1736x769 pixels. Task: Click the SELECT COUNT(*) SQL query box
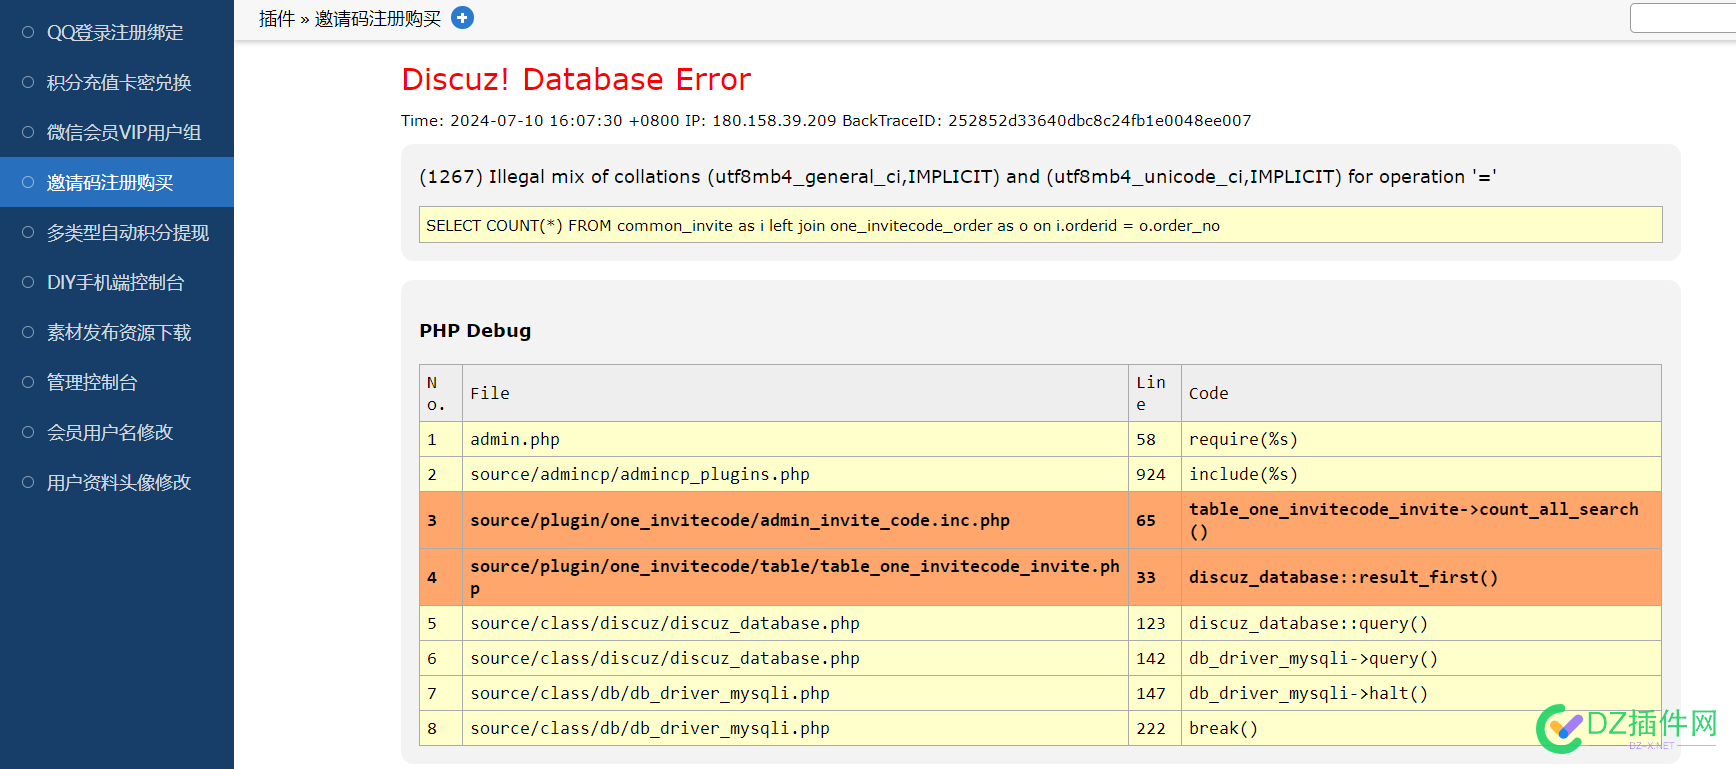click(1040, 225)
